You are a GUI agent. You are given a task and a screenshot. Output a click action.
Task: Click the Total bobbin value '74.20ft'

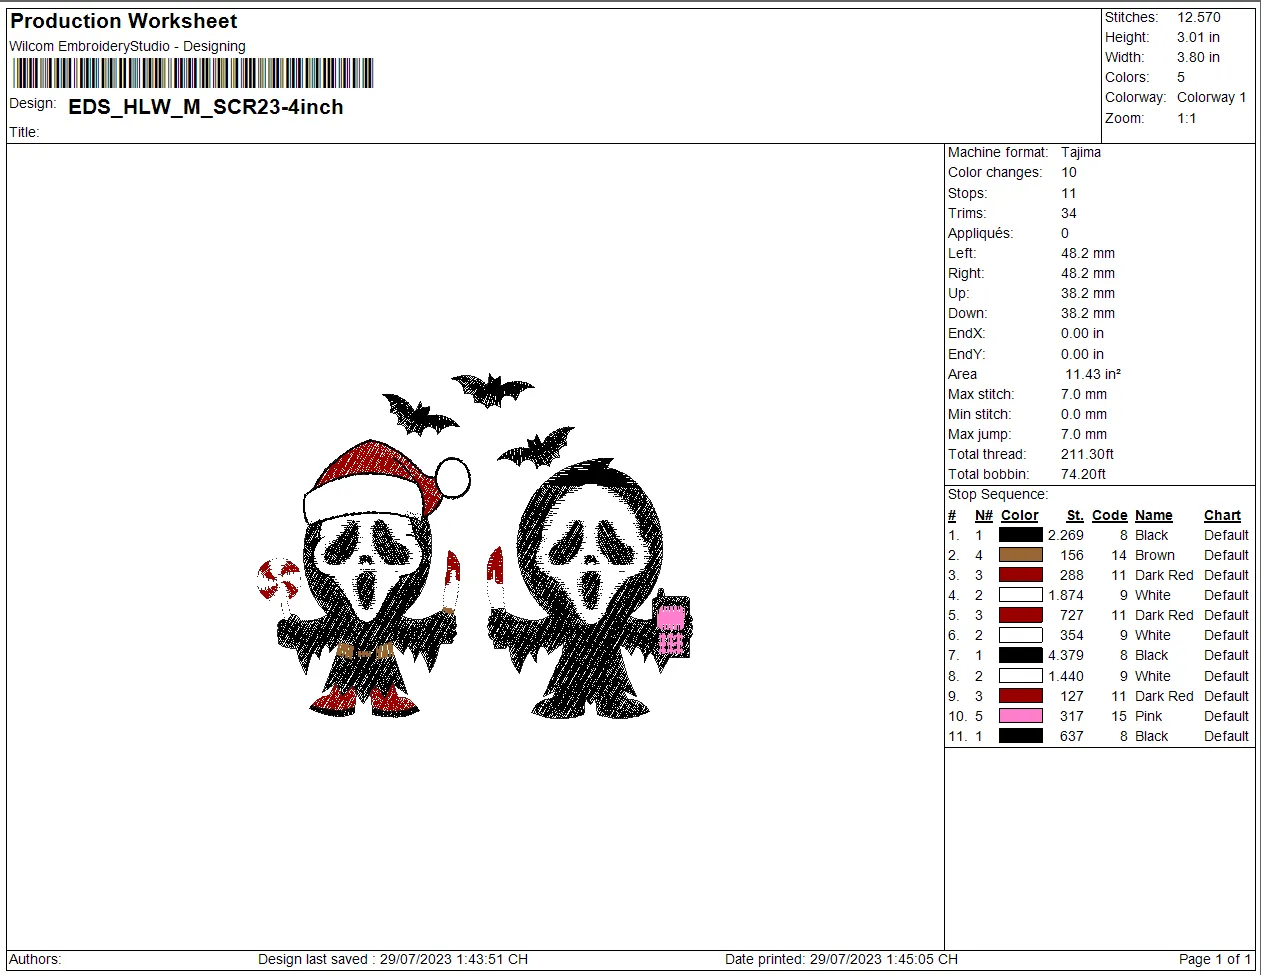1084,474
